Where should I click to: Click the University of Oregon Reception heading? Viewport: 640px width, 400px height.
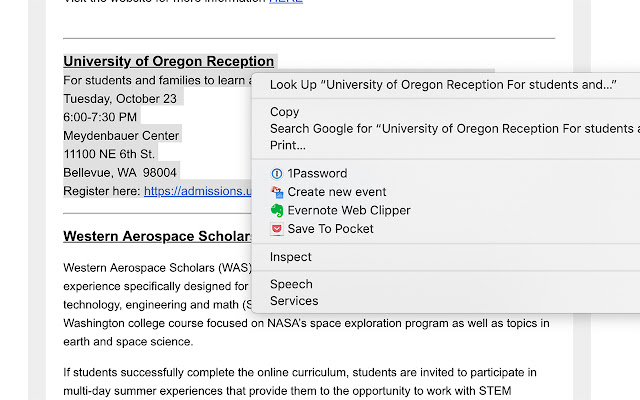[x=168, y=61]
